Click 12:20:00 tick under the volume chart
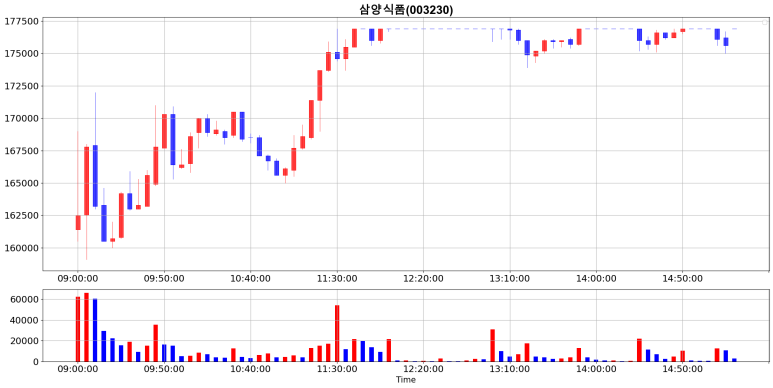The image size is (773, 388). [423, 370]
